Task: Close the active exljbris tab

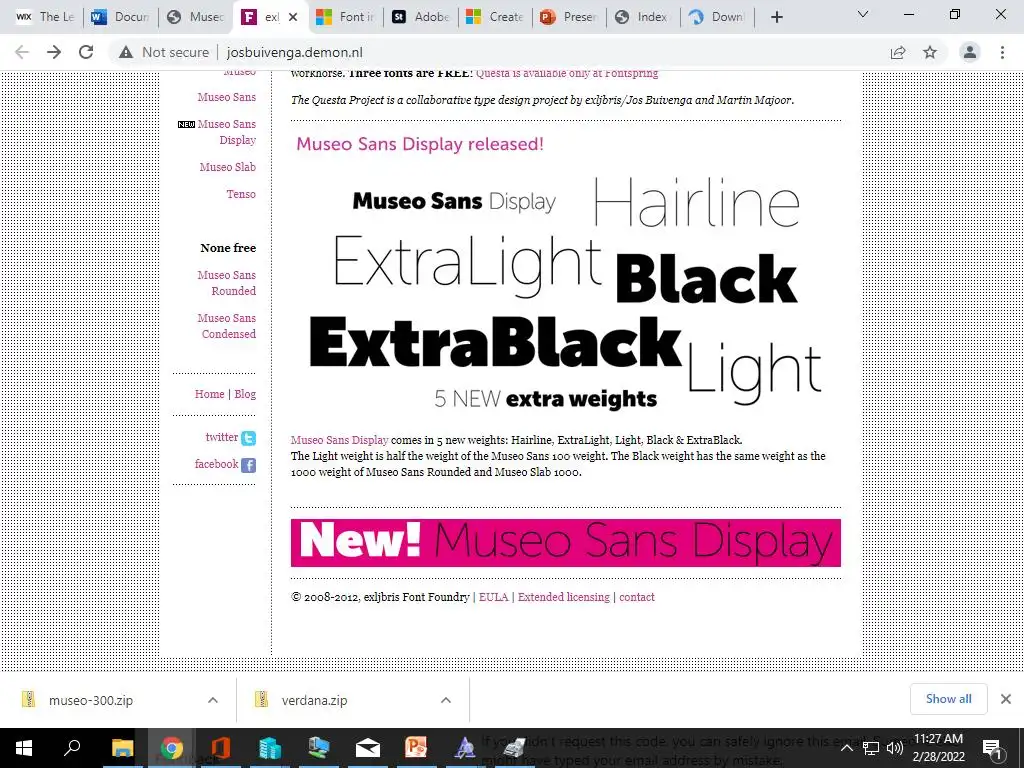Action: point(293,17)
